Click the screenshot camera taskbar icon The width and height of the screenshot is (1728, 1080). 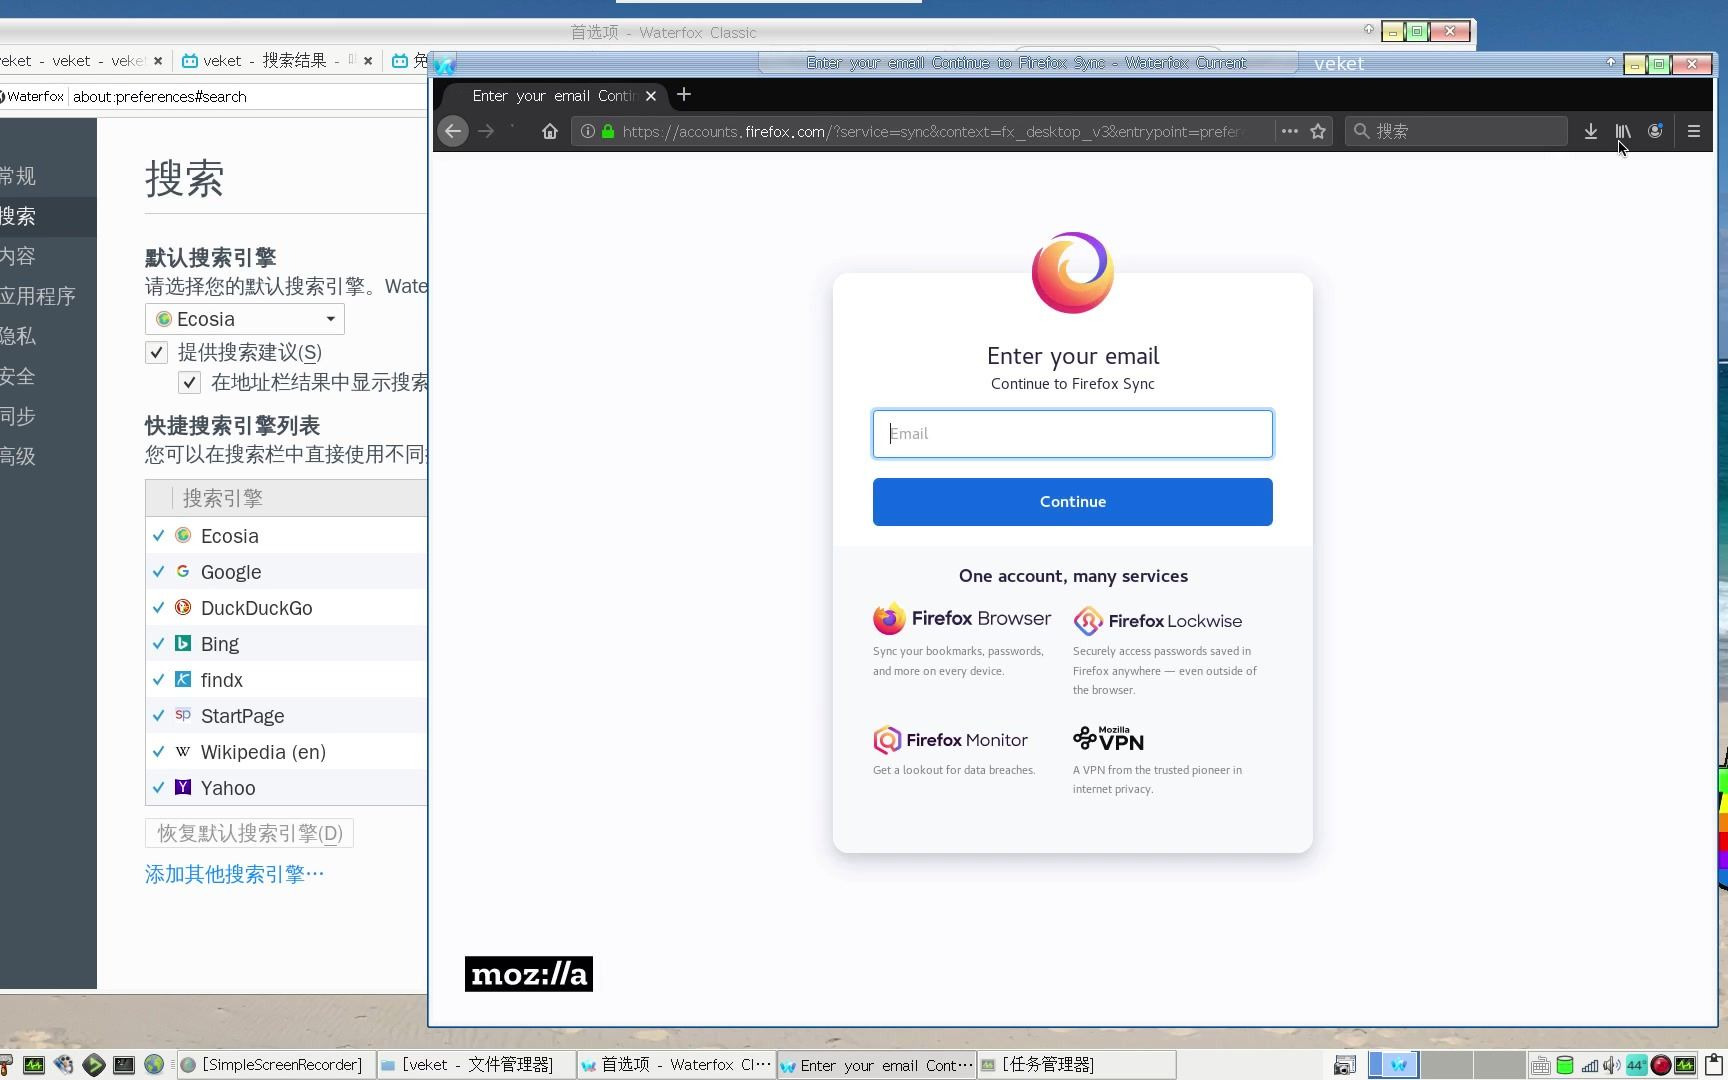pos(1345,1065)
